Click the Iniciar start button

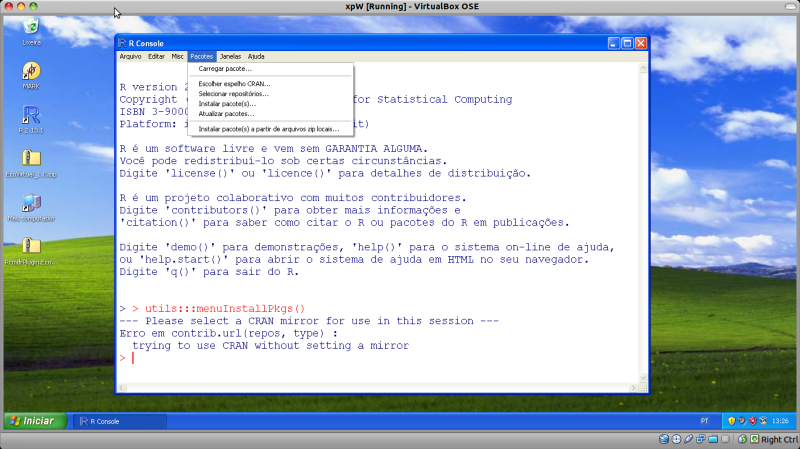click(x=33, y=421)
